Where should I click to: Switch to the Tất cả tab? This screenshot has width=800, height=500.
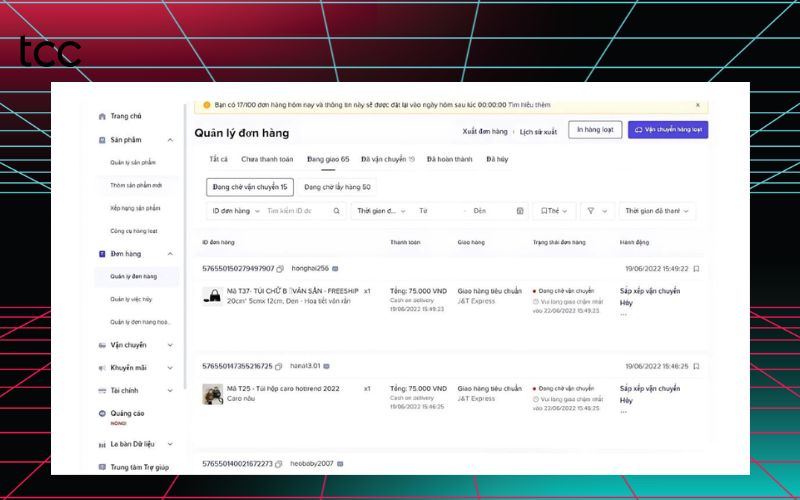click(x=218, y=159)
